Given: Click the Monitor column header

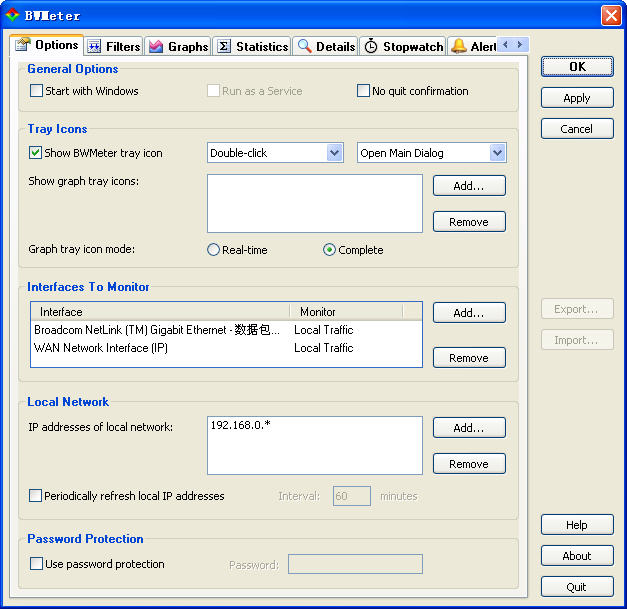Looking at the screenshot, I should [318, 312].
